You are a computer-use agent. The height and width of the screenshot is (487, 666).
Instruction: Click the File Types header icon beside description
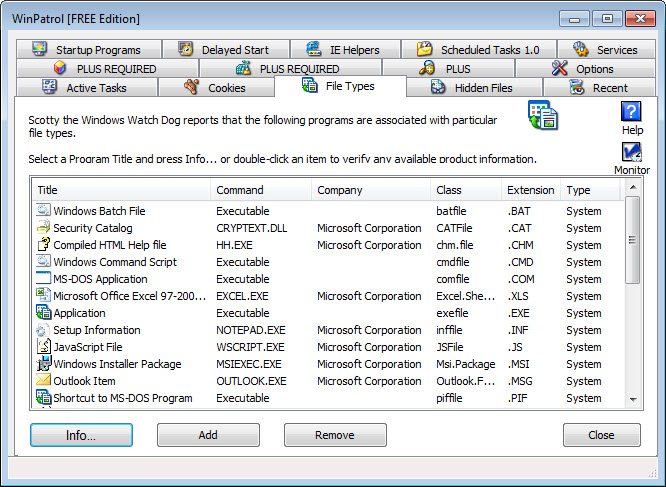click(x=542, y=115)
